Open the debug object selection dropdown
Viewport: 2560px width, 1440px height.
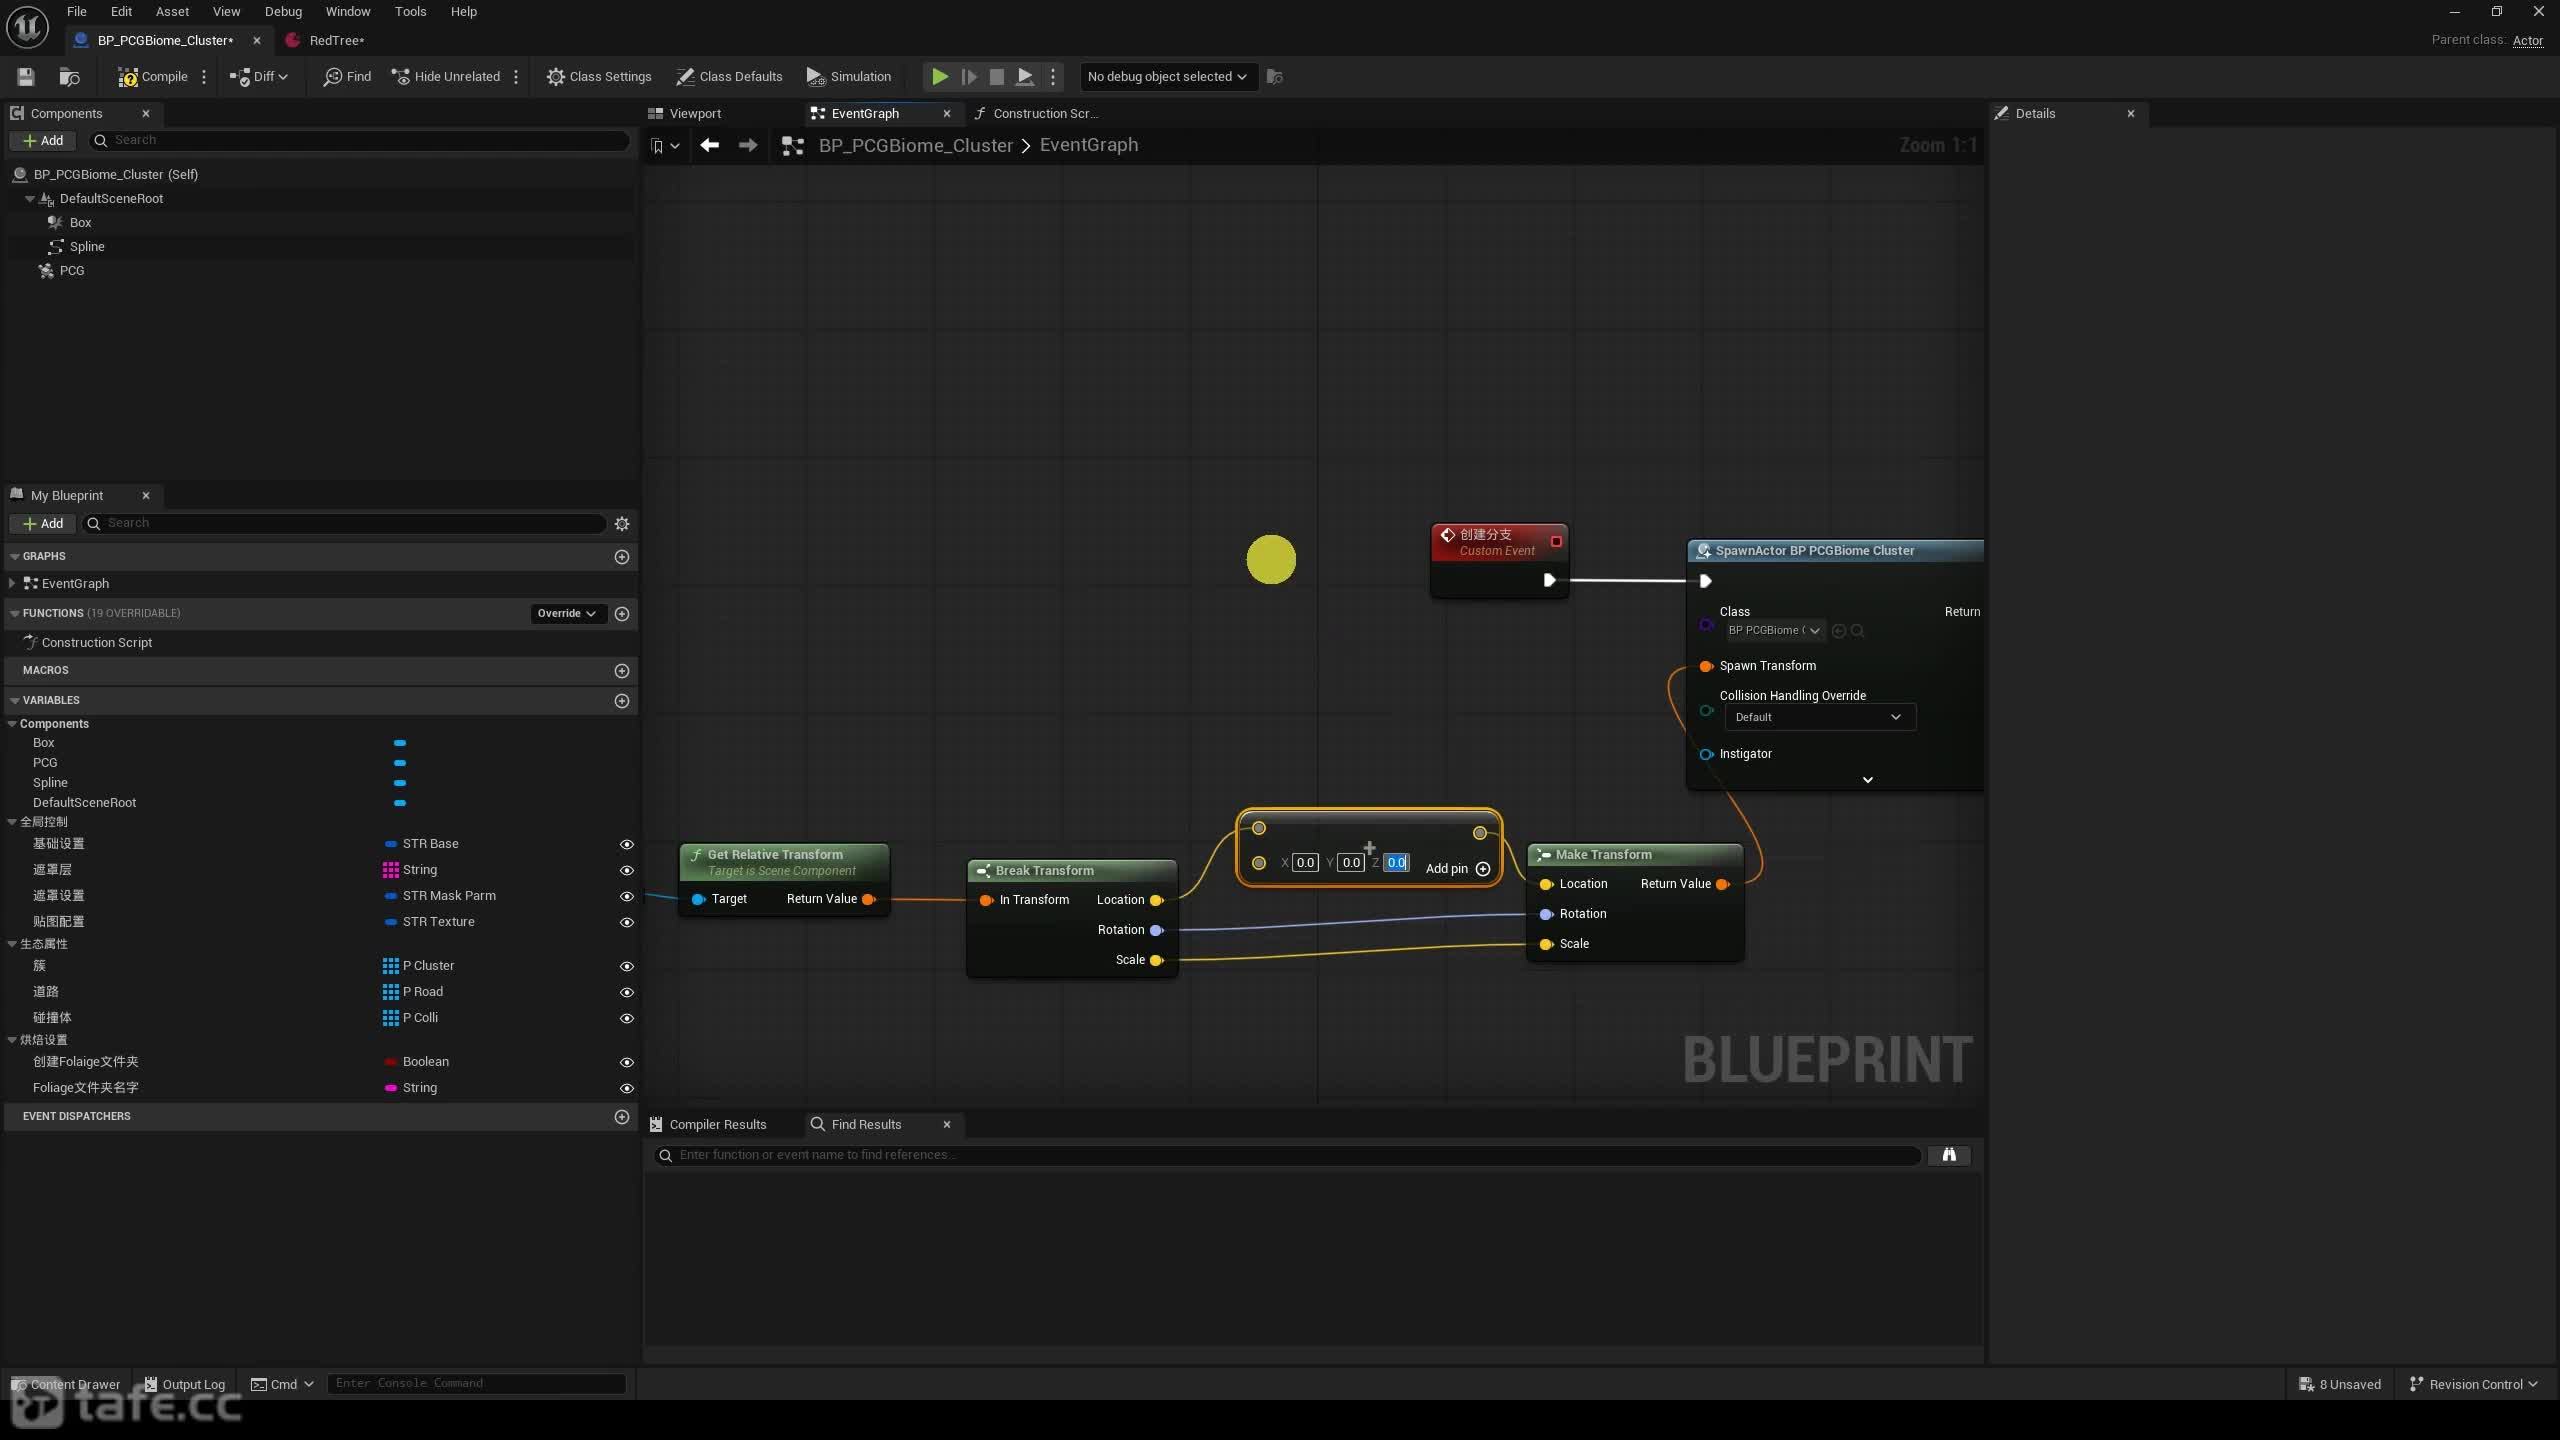(1166, 77)
